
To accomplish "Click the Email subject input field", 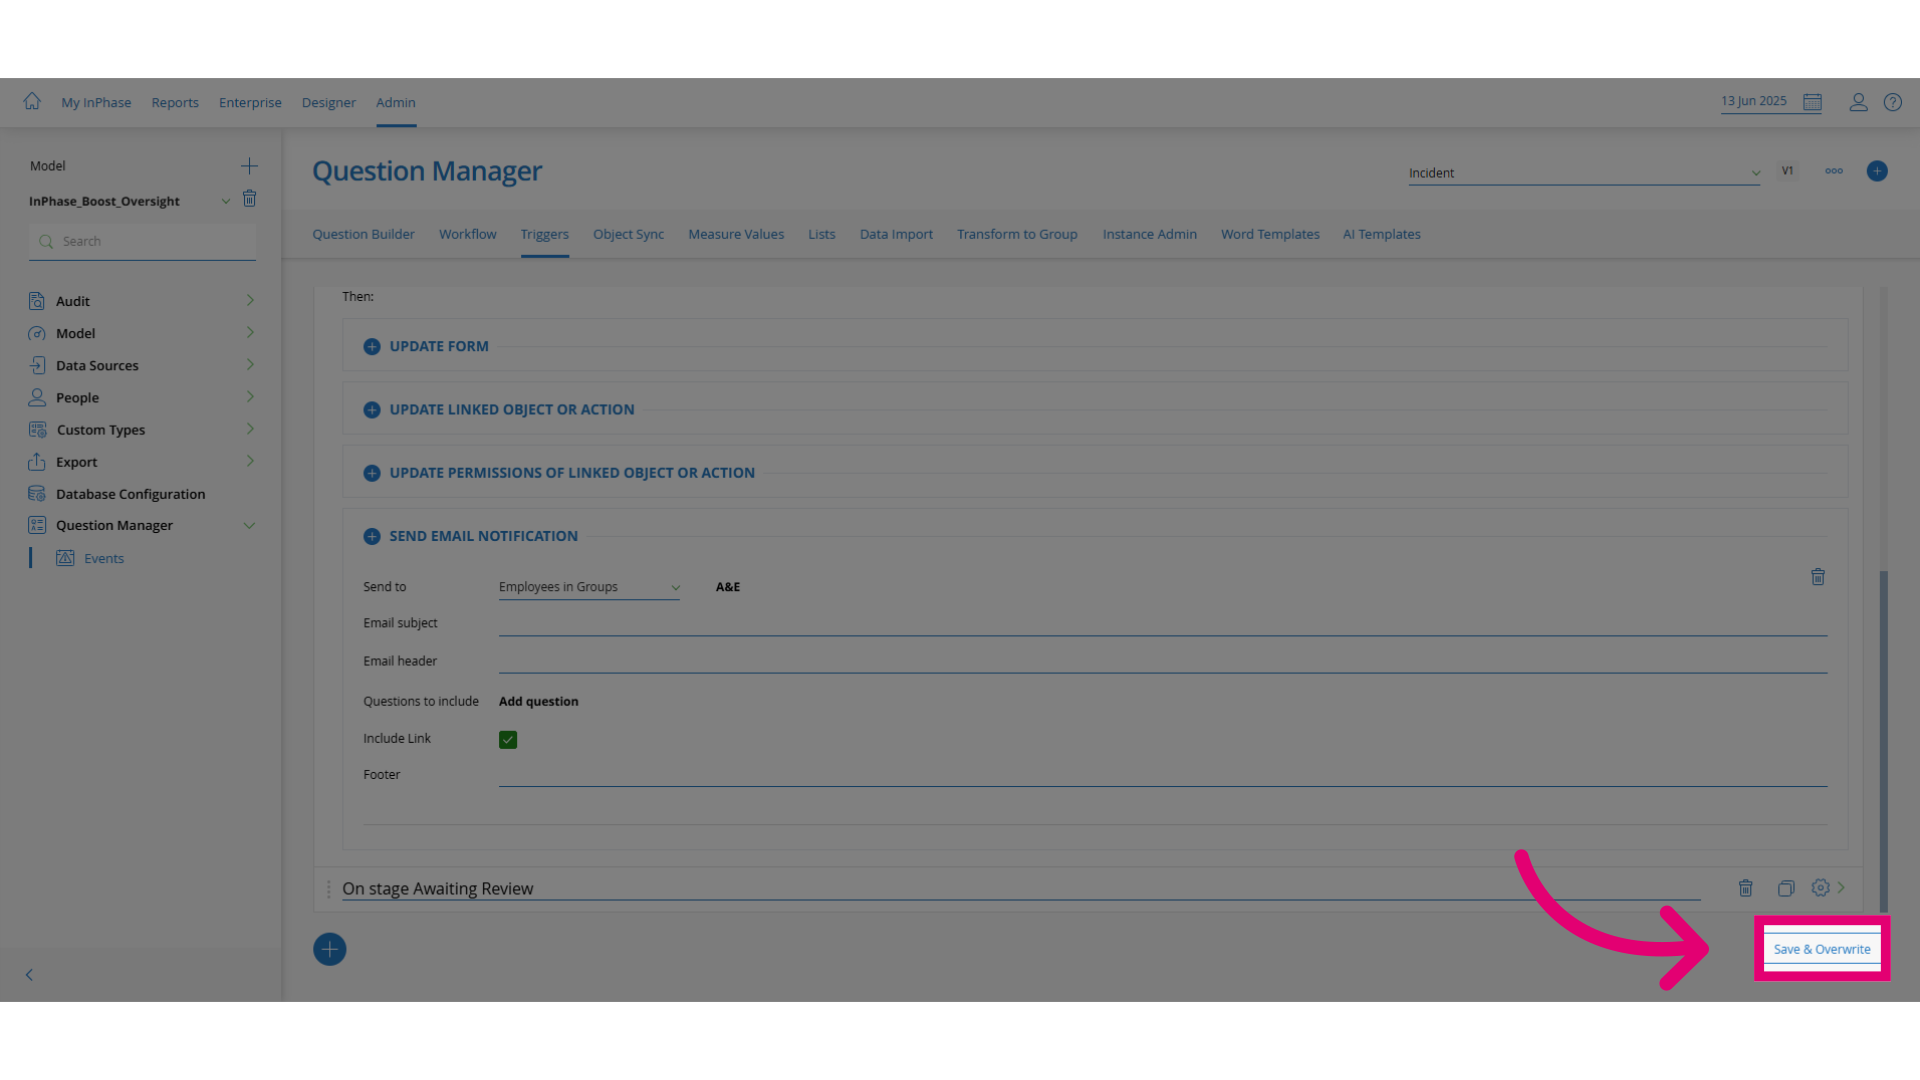I will click(1163, 624).
